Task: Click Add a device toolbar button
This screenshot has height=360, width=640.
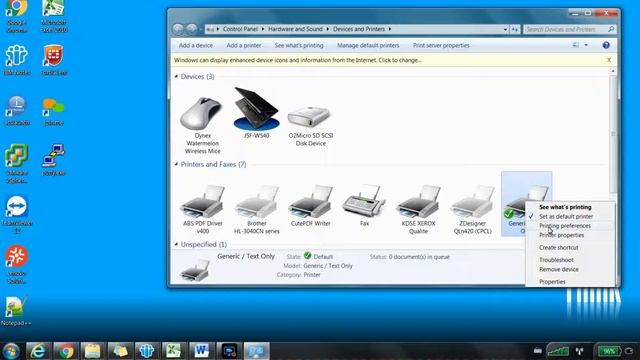Action: pos(196,45)
